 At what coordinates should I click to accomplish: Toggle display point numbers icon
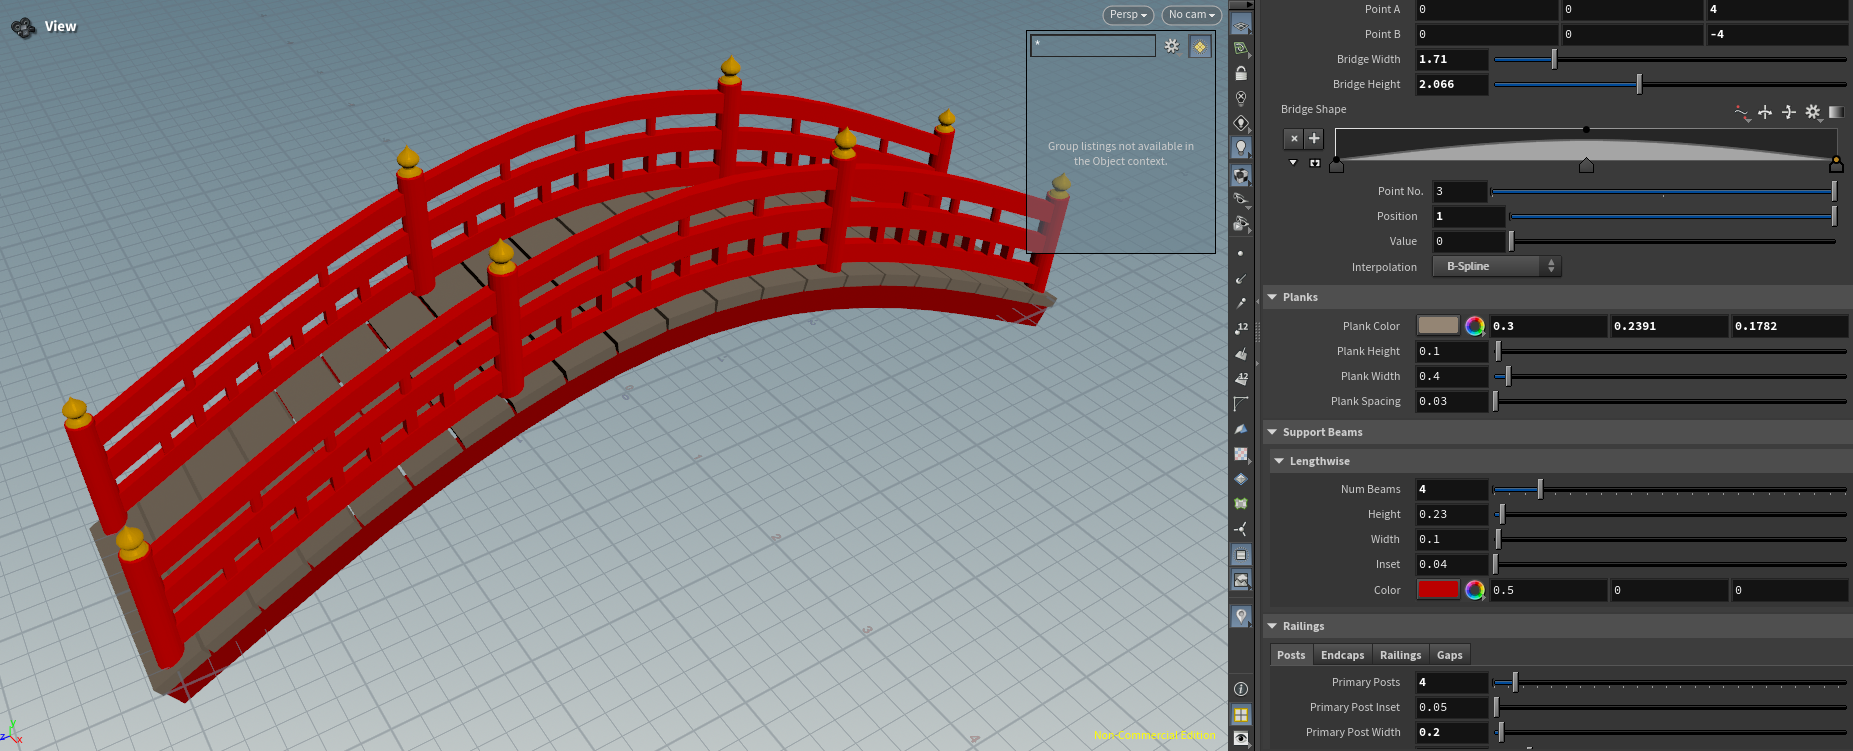pyautogui.click(x=1241, y=328)
